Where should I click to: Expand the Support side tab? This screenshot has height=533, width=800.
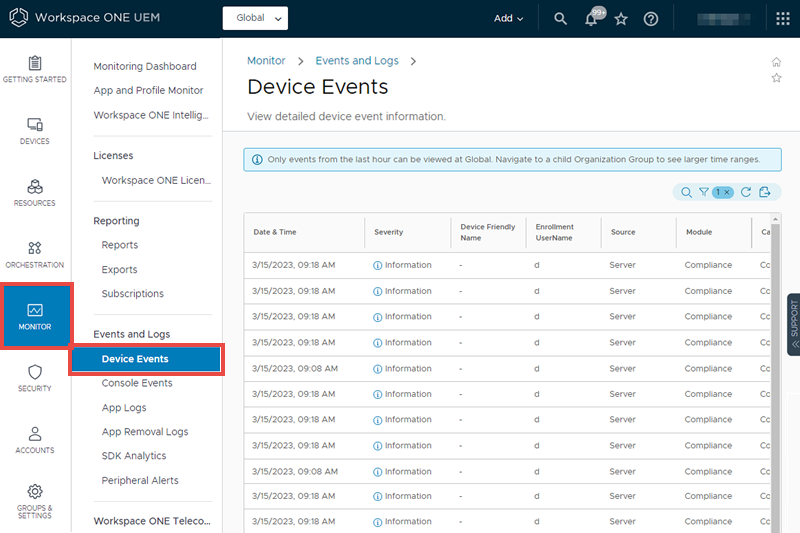793,324
